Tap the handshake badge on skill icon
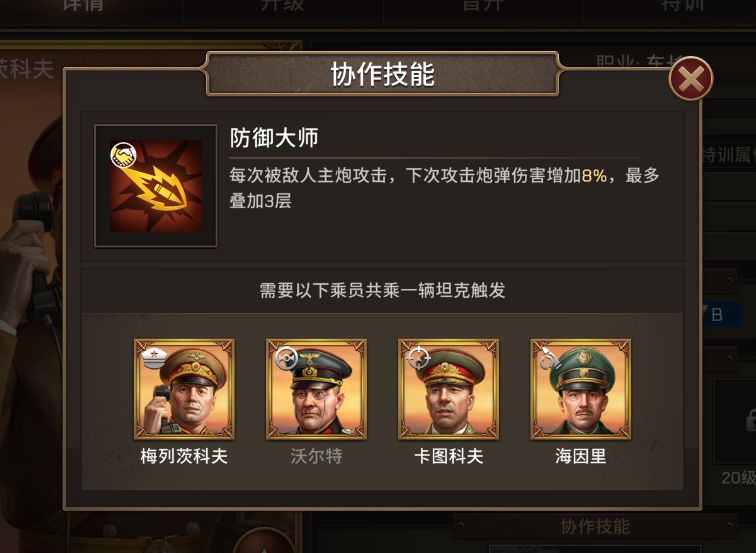Screen dimensions: 756x553 tap(123, 155)
